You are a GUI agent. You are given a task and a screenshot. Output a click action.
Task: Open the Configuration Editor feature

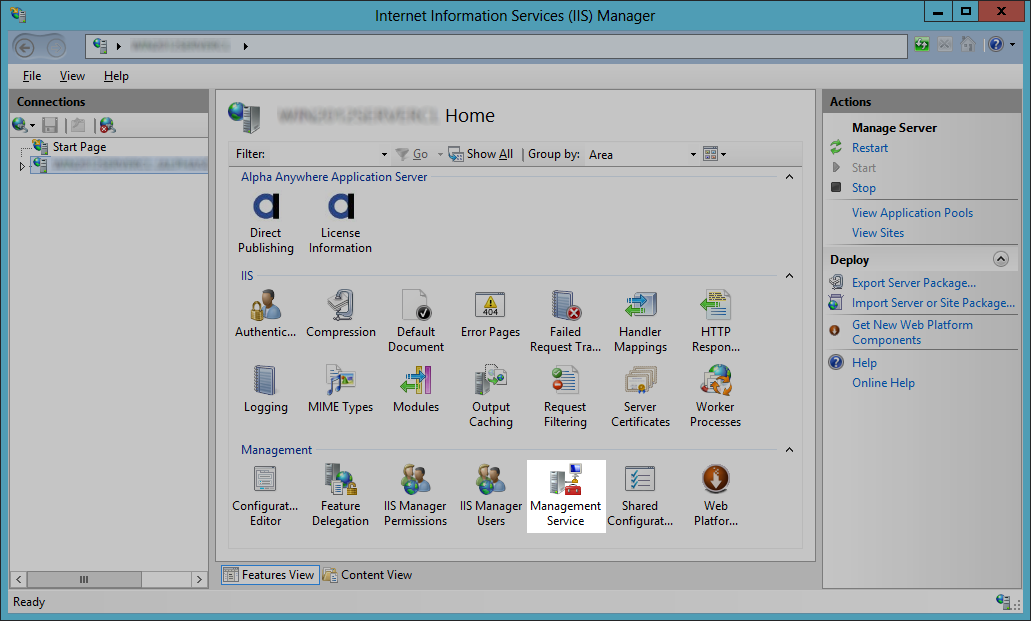click(x=266, y=495)
